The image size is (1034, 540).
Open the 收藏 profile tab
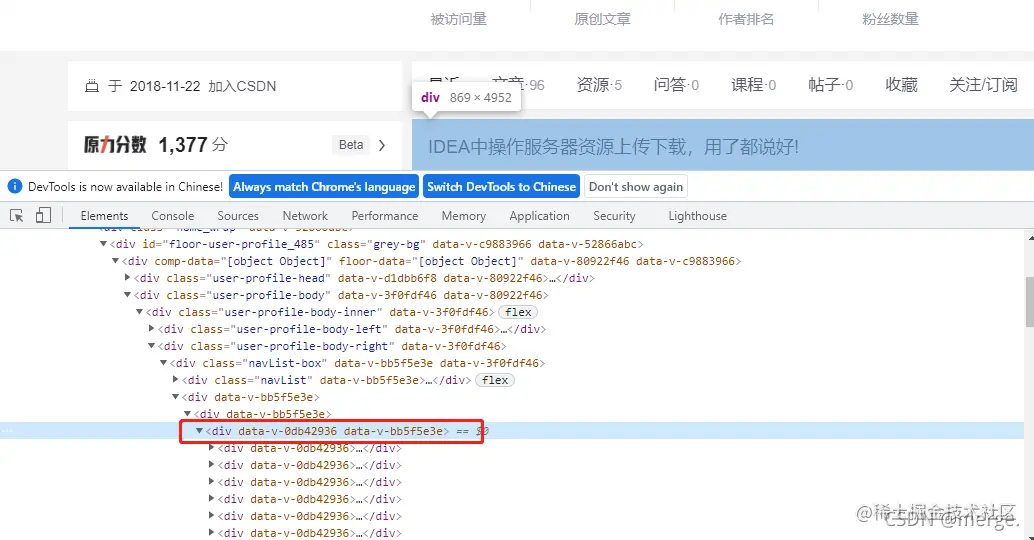(x=901, y=84)
